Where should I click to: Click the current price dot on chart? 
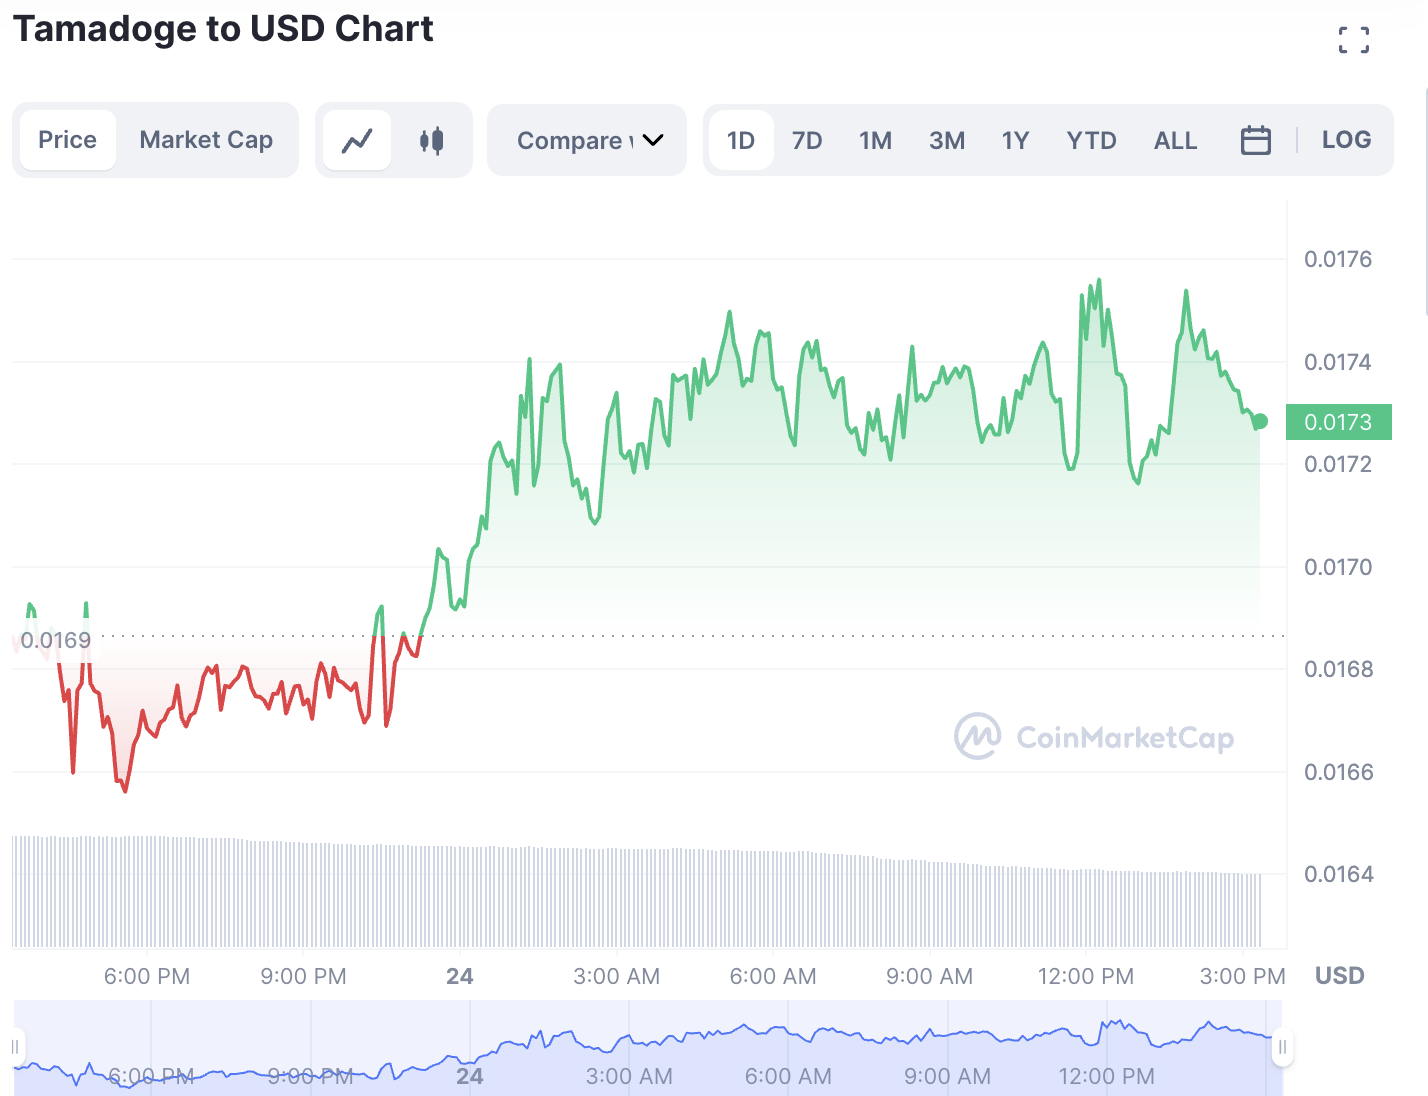tap(1260, 422)
